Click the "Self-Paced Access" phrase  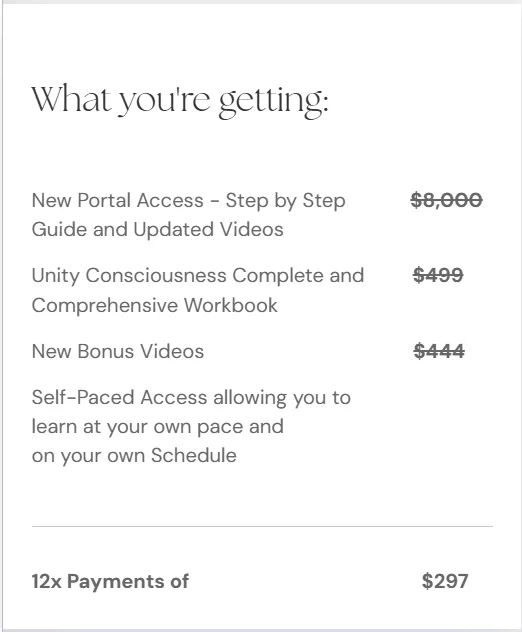[119, 397]
